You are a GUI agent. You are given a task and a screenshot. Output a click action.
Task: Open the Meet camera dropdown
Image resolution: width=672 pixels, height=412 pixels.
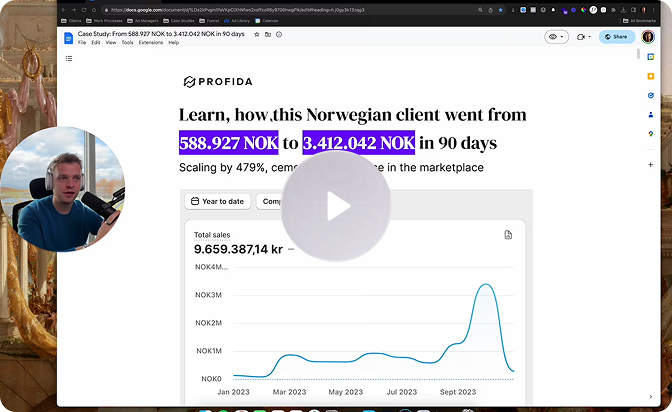pyautogui.click(x=584, y=37)
